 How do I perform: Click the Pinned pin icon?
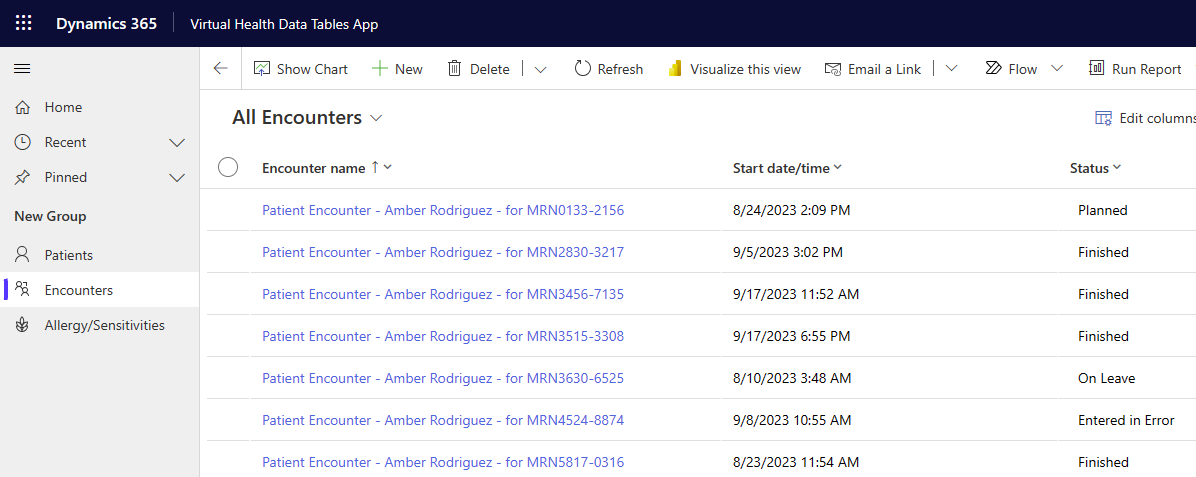click(23, 177)
